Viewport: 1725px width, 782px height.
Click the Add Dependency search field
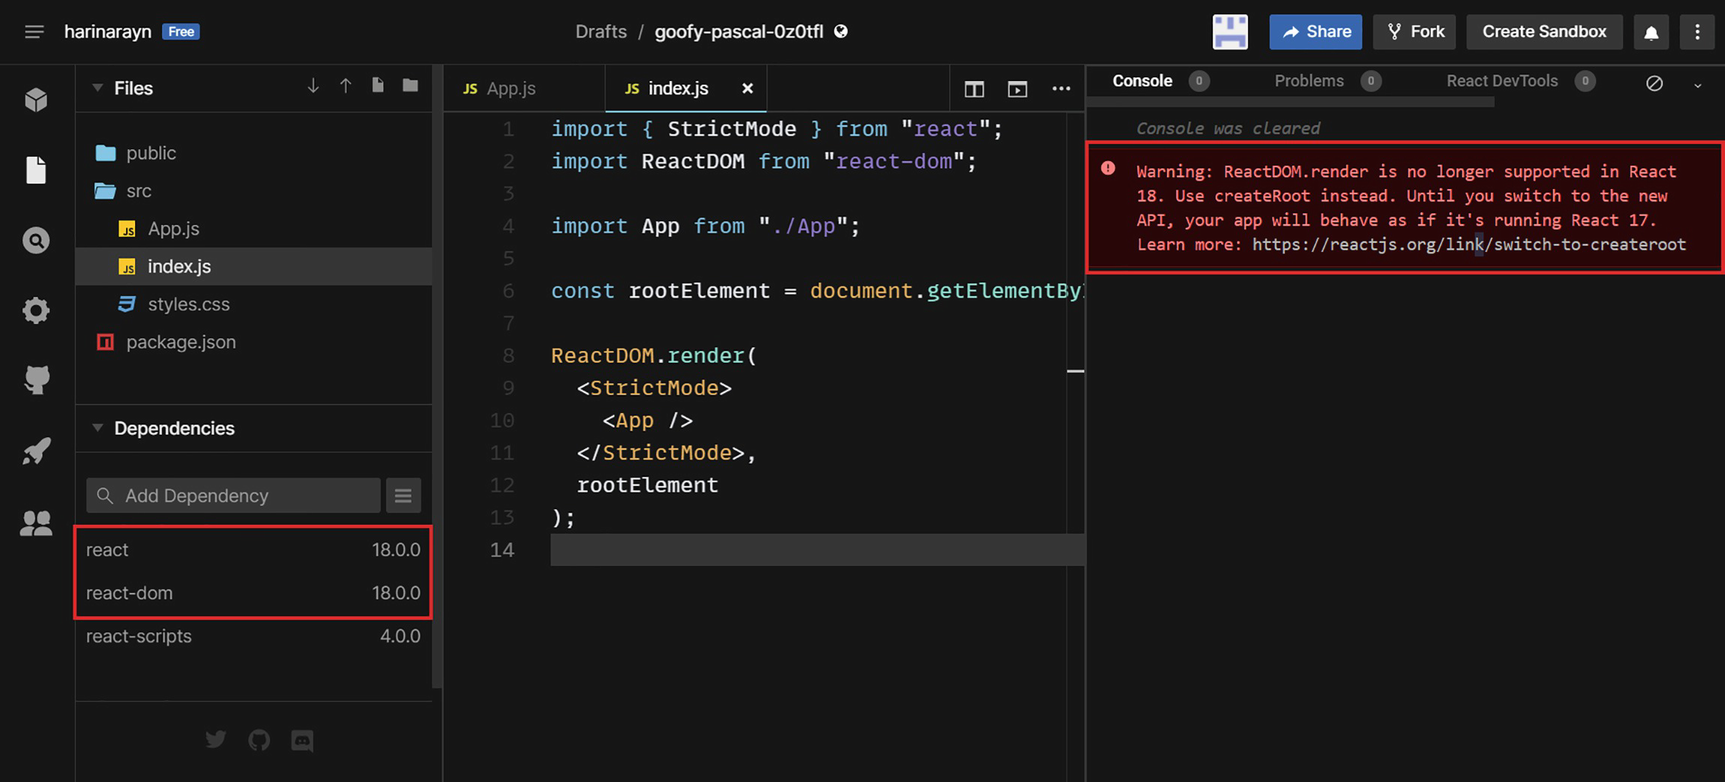245,495
